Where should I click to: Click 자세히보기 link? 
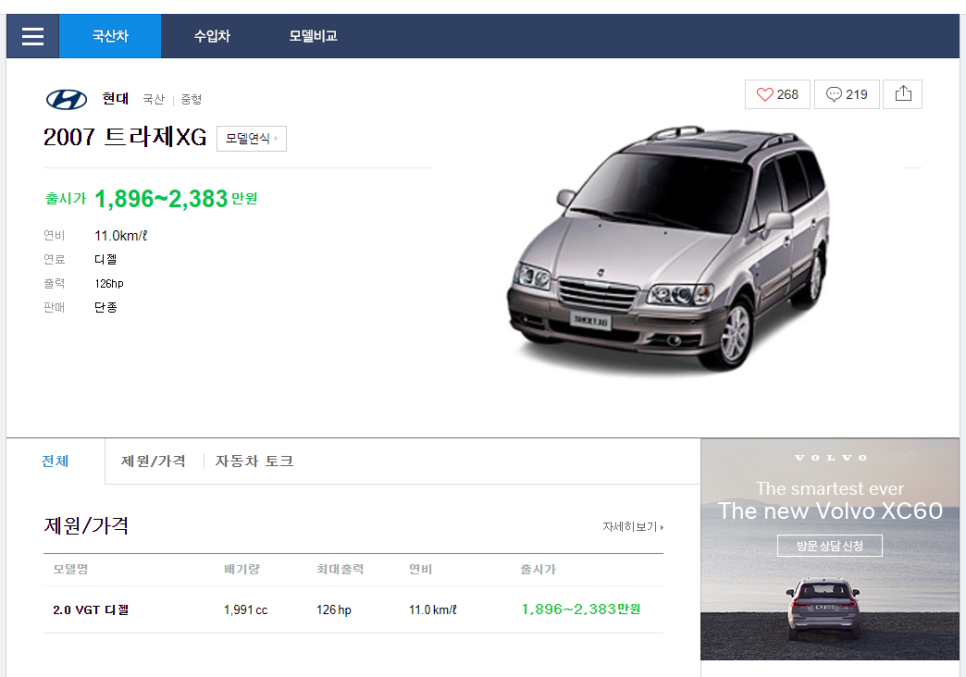click(633, 527)
